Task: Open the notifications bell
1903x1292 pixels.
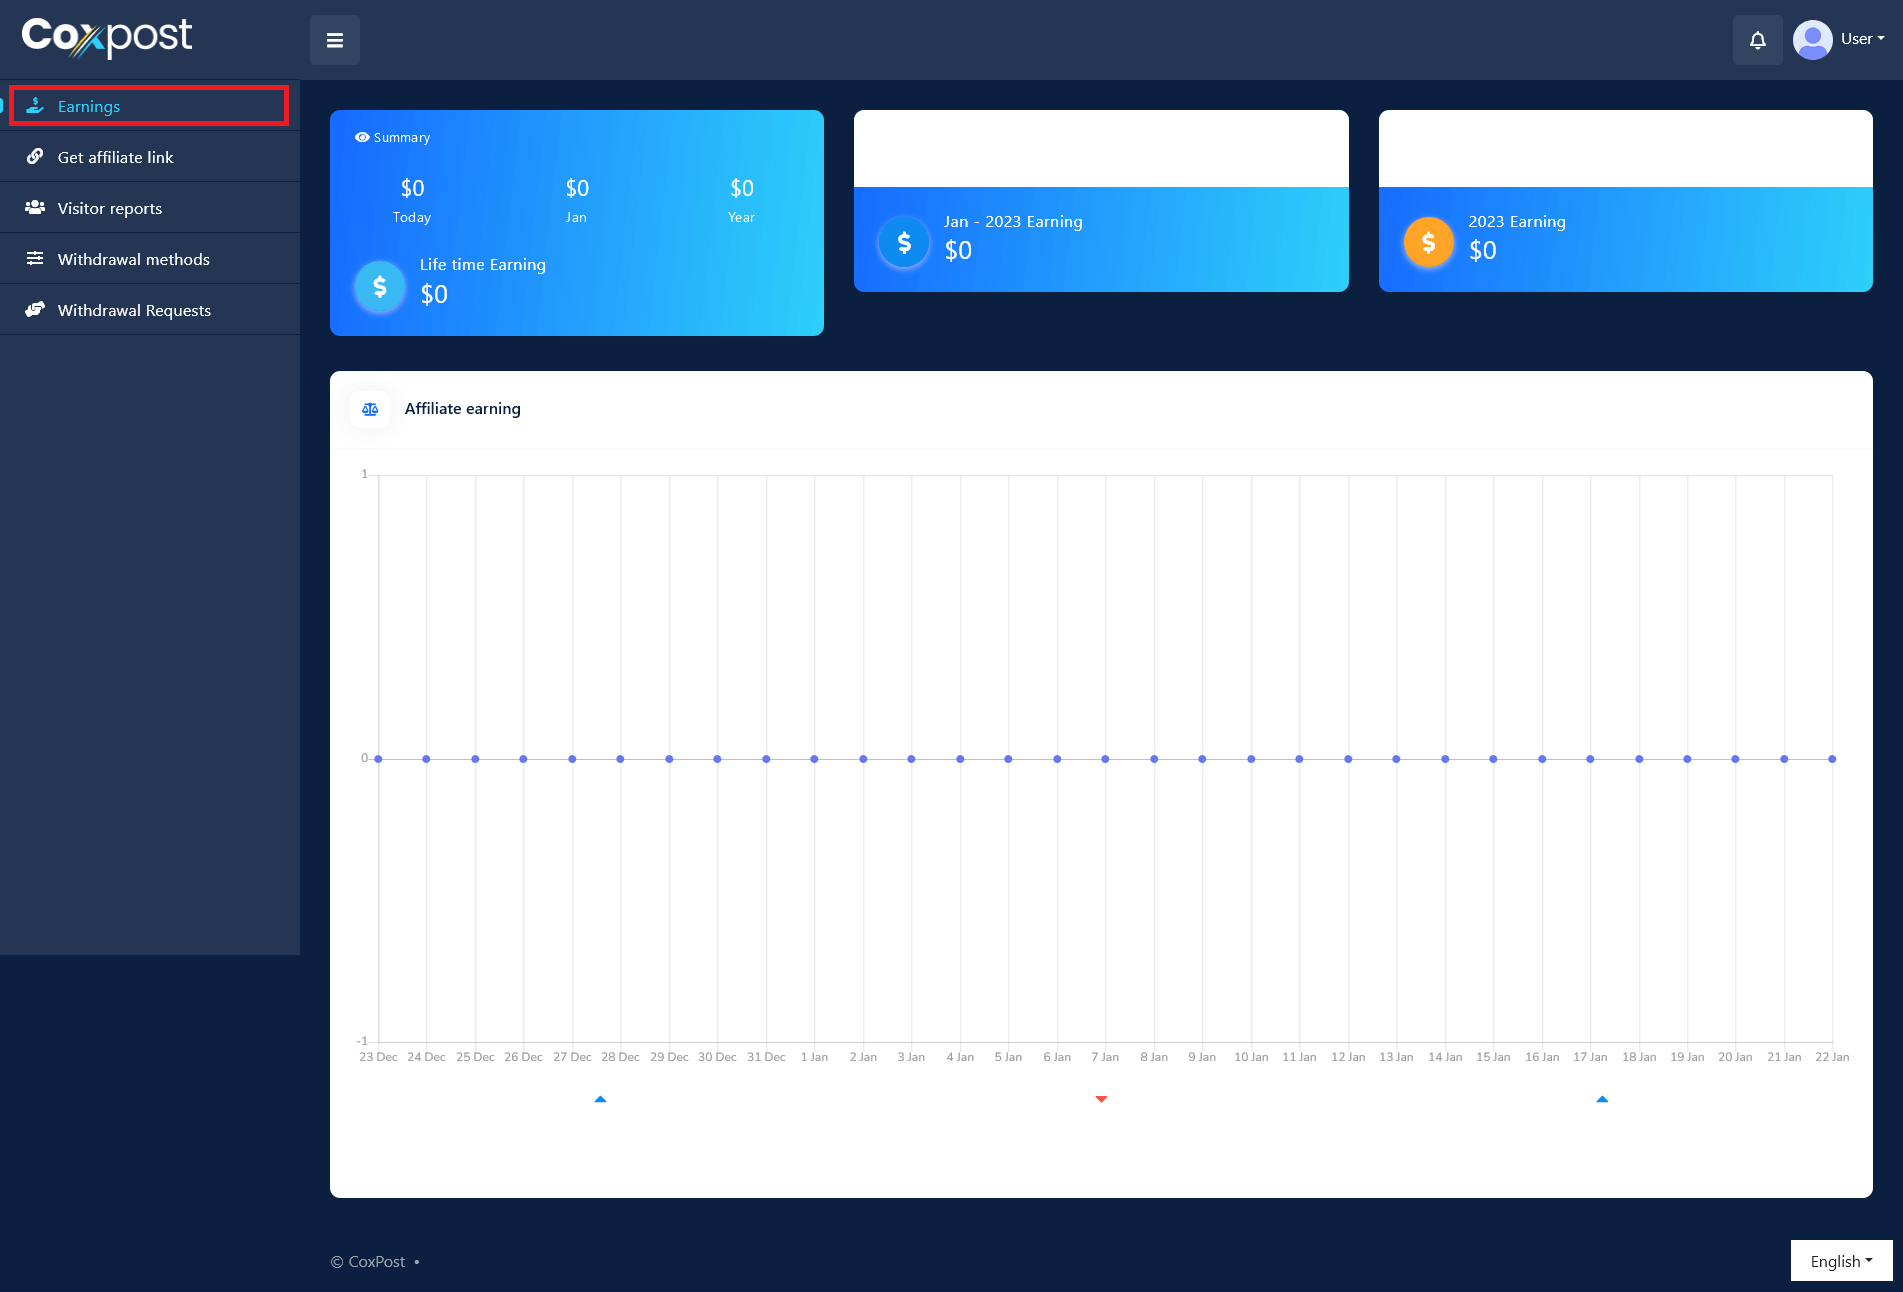Action: 1757,40
